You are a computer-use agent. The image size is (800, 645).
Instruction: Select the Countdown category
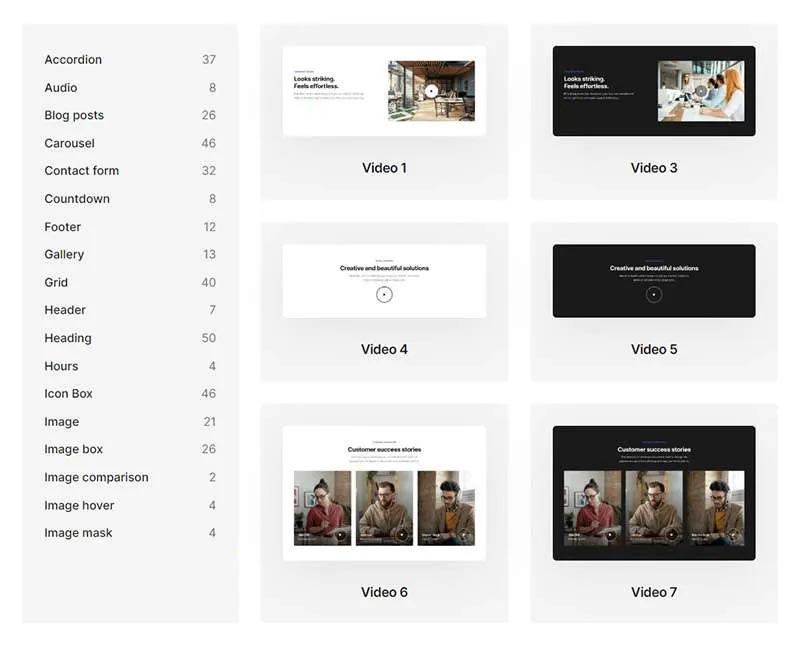coord(77,199)
